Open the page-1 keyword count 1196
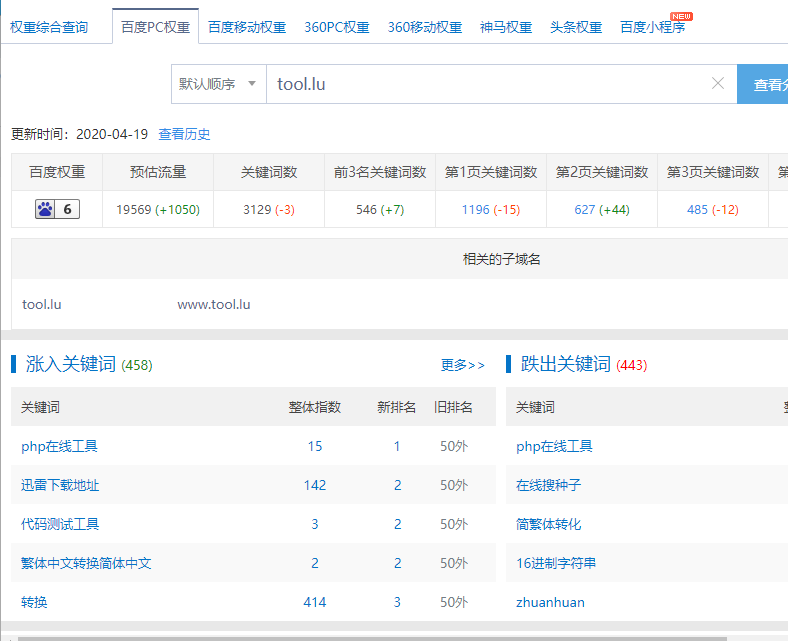 475,210
